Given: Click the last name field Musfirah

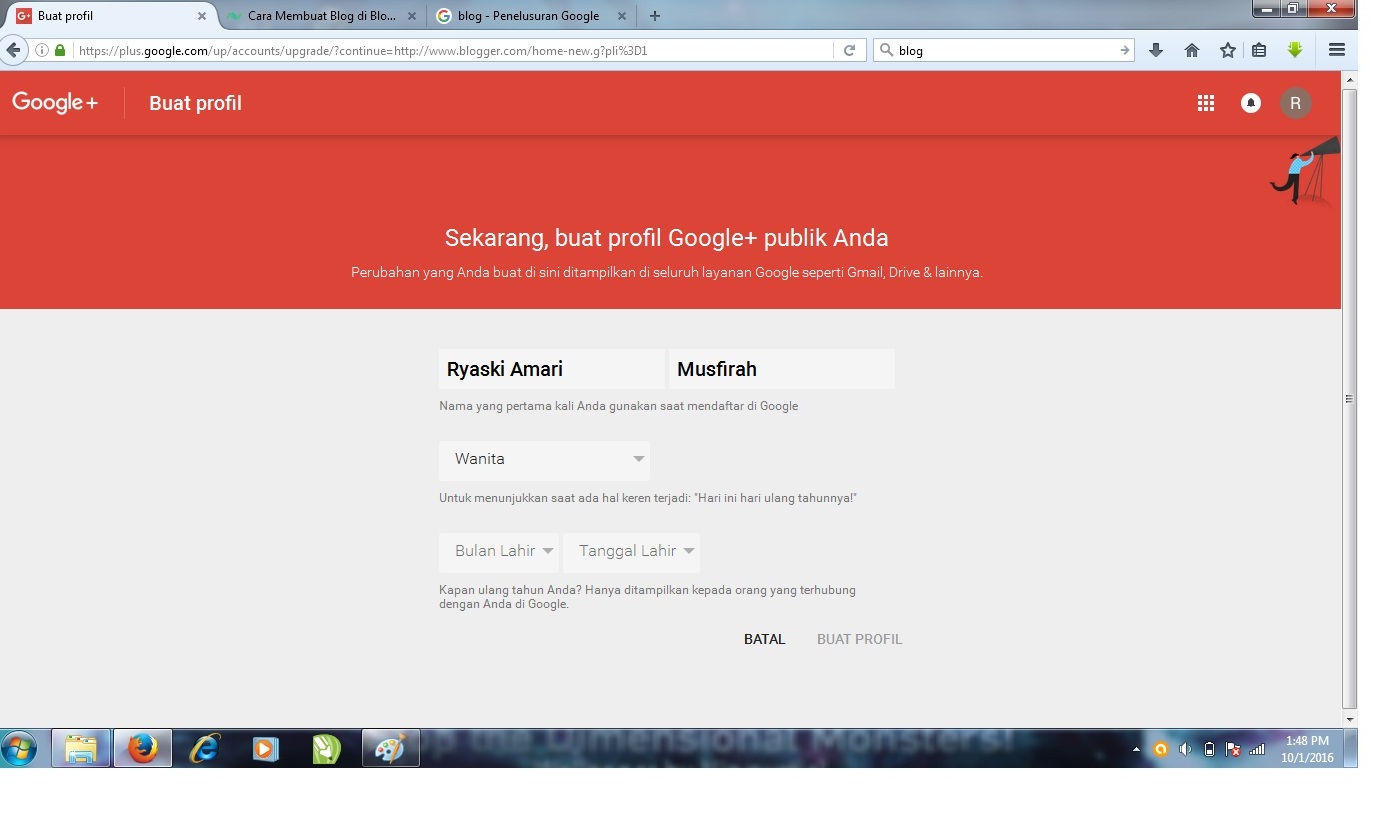Looking at the screenshot, I should coord(782,369).
